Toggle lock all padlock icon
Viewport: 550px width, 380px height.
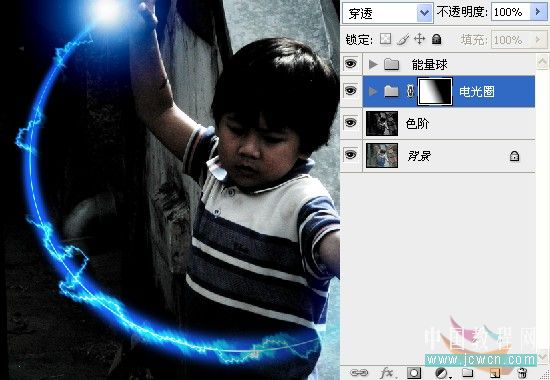click(436, 39)
